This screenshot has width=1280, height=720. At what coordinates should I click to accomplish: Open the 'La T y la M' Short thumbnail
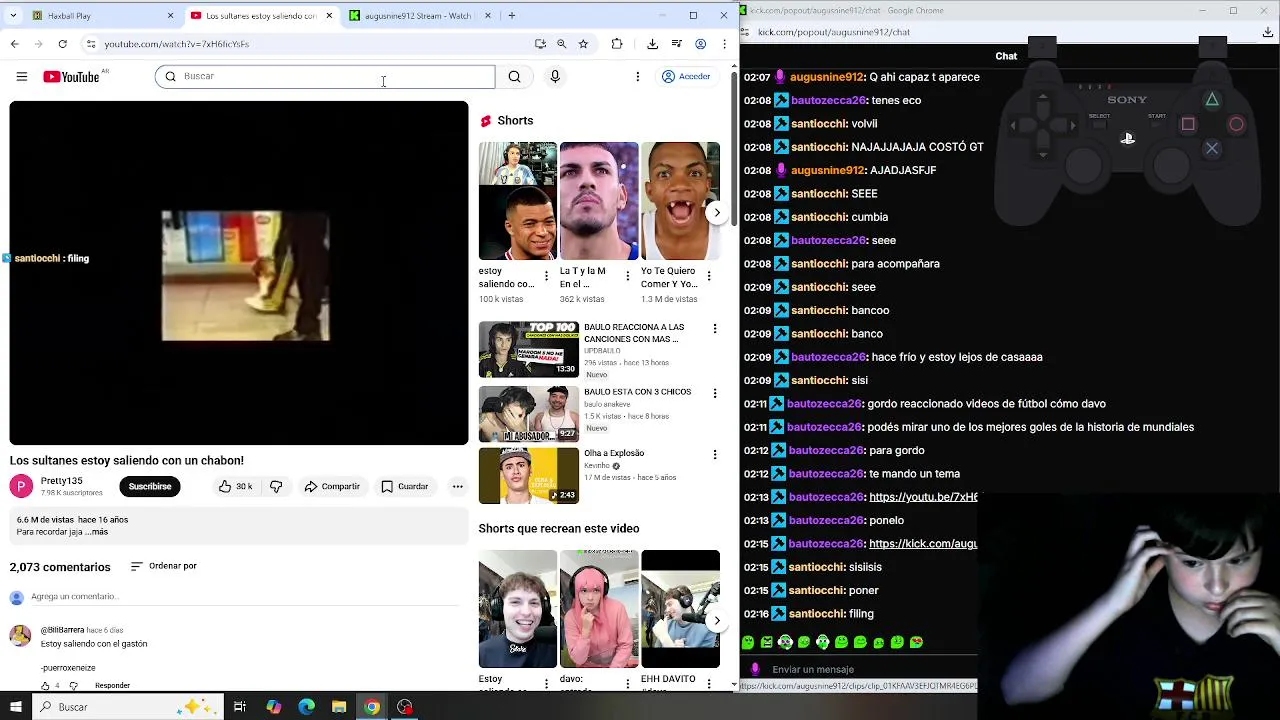click(599, 201)
